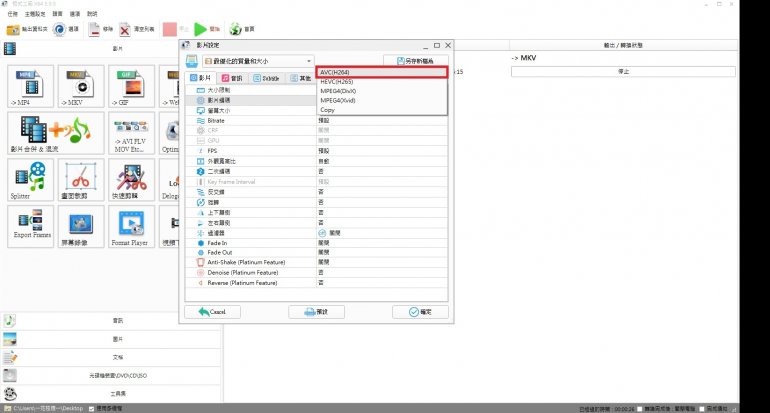Viewport: 770px width, 413px height.
Task: Click the homepage globe toolbar button
Action: coord(242,29)
